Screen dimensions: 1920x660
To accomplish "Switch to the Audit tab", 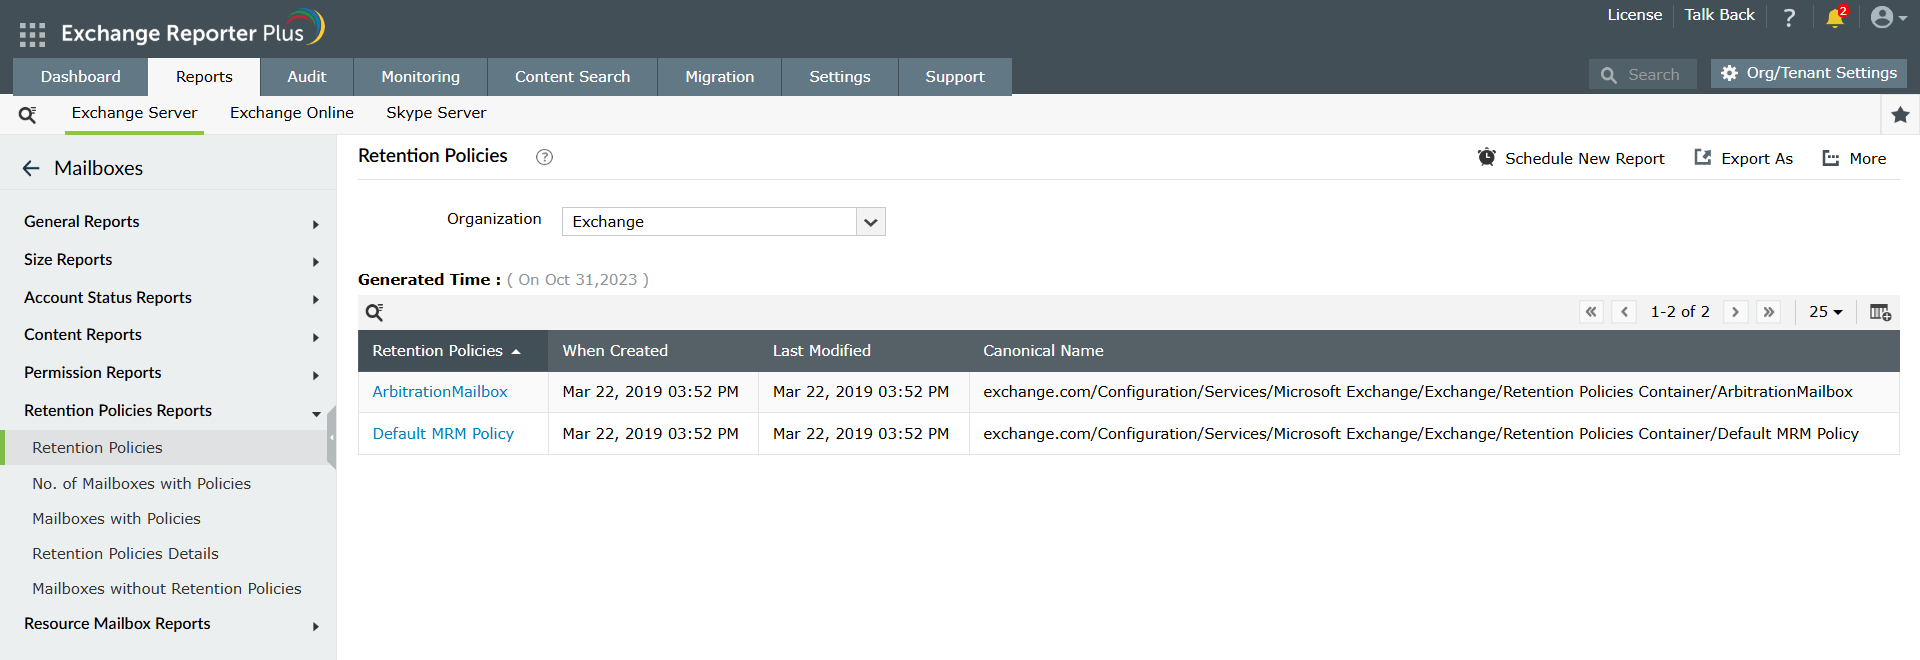I will pyautogui.click(x=306, y=77).
